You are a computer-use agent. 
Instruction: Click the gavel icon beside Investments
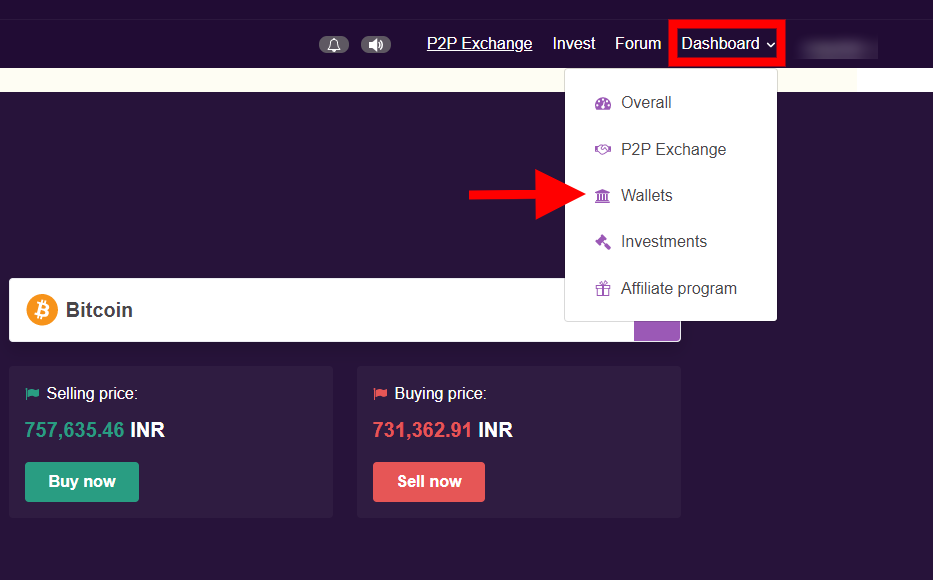click(603, 242)
